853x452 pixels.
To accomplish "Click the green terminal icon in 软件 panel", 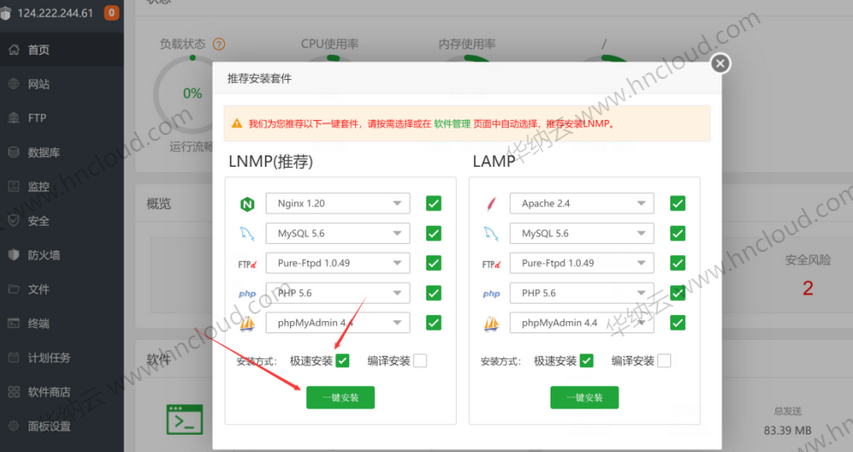I will pyautogui.click(x=184, y=419).
